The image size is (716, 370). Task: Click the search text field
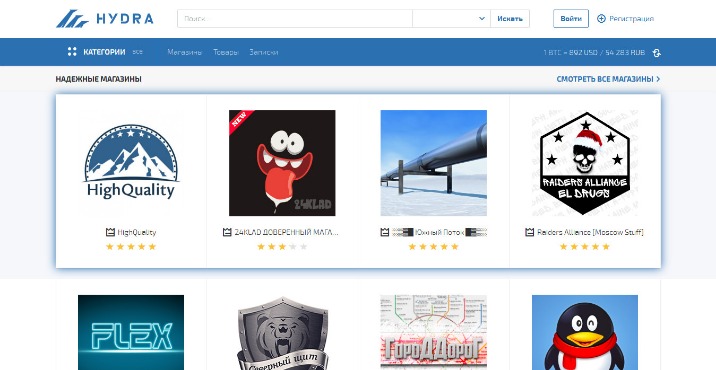295,19
